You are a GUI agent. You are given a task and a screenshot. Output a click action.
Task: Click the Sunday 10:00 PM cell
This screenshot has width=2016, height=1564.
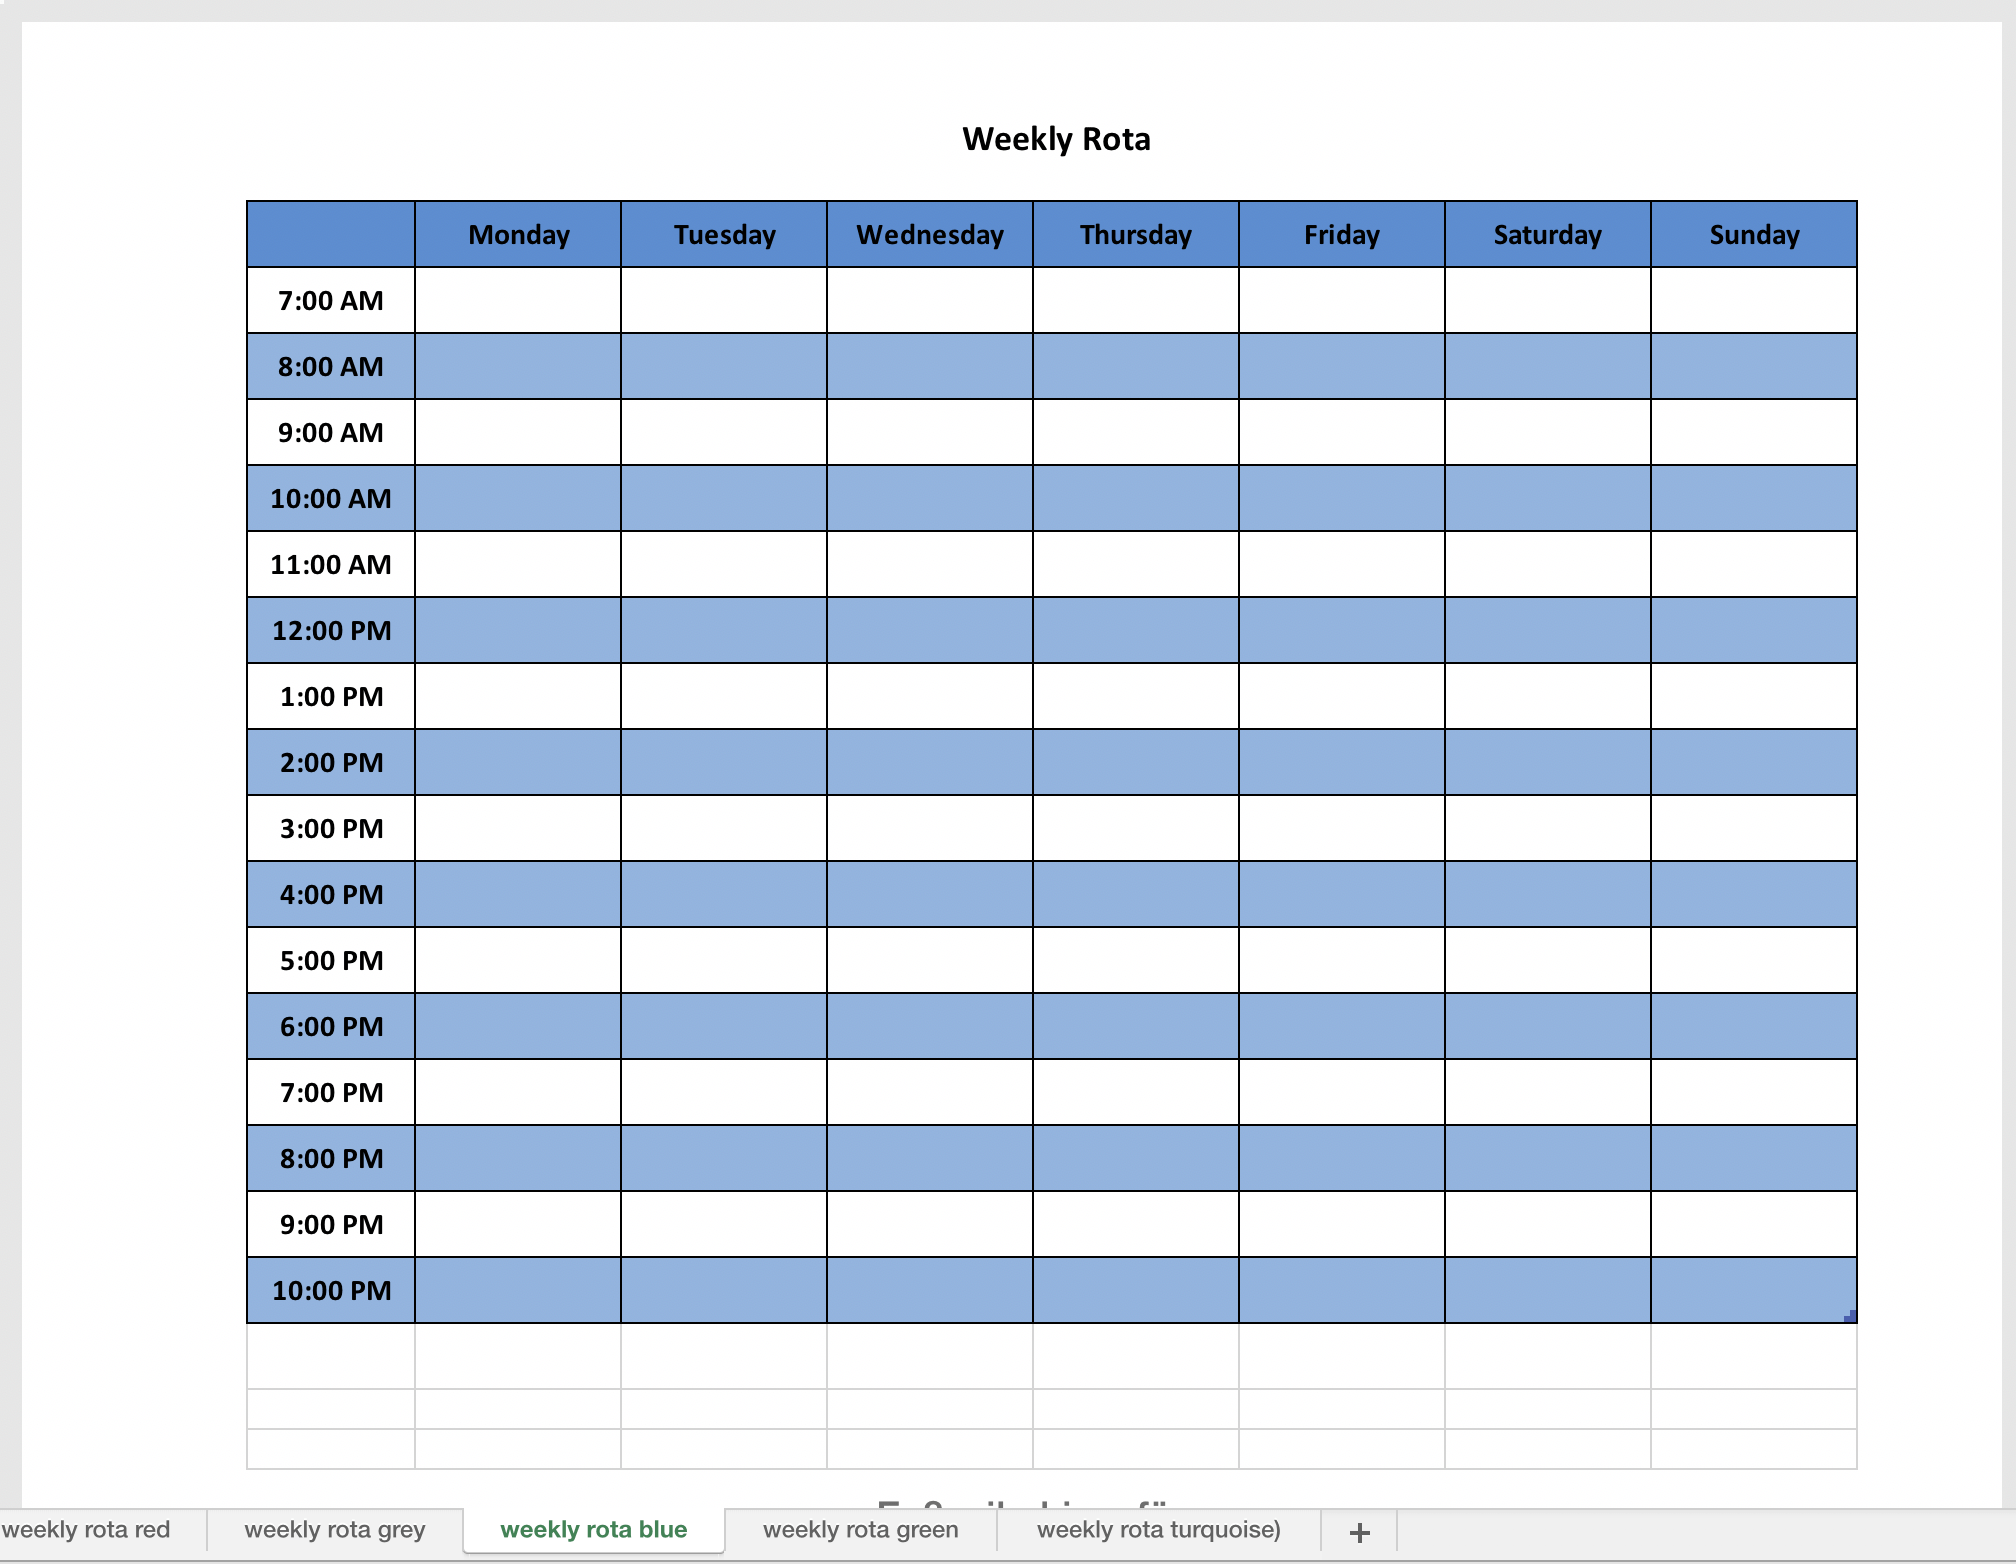[1754, 1290]
